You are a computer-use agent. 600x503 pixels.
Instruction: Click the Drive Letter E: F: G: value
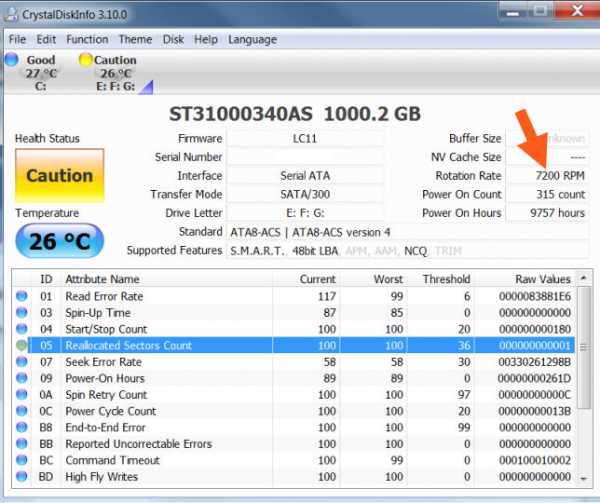305,213
